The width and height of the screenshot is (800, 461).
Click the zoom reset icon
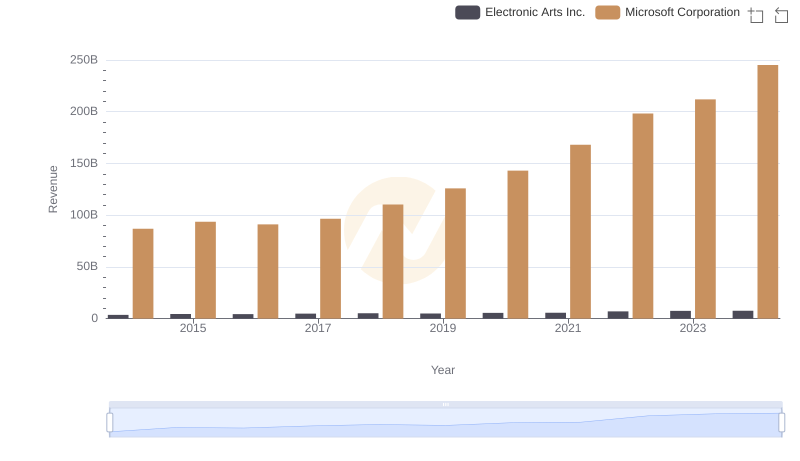781,15
